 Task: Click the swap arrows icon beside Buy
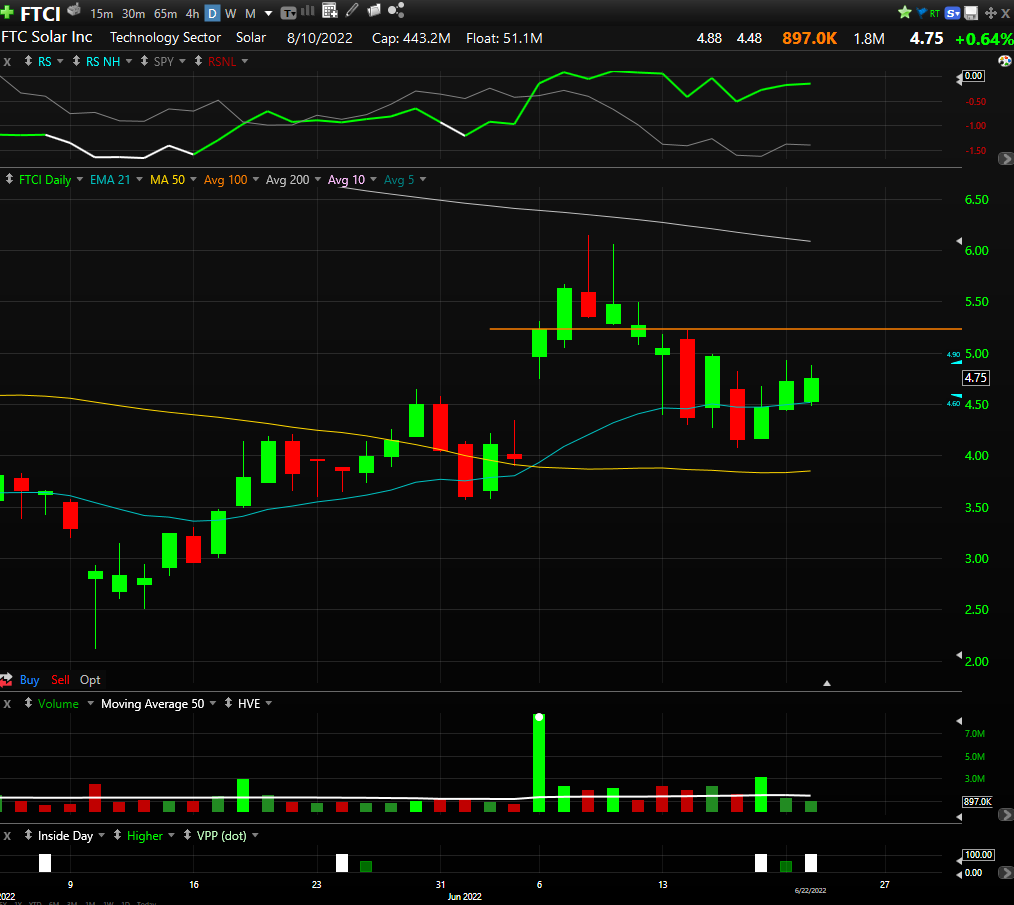[6, 679]
